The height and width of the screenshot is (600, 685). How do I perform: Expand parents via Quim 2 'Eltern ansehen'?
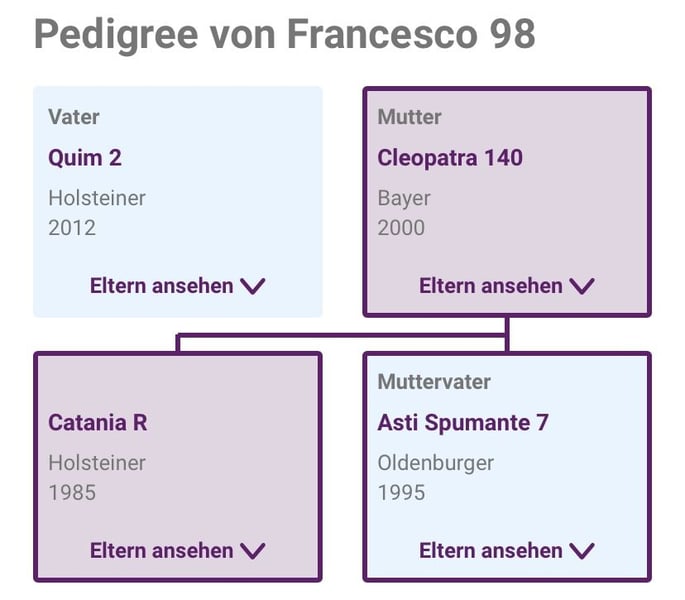coord(161,286)
